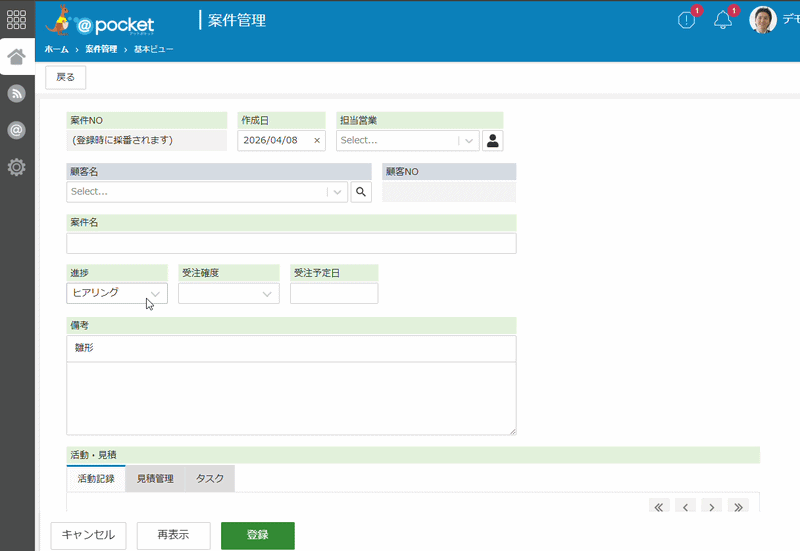This screenshot has height=551, width=800.
Task: Click the home icon in sidebar
Action: pos(16,57)
